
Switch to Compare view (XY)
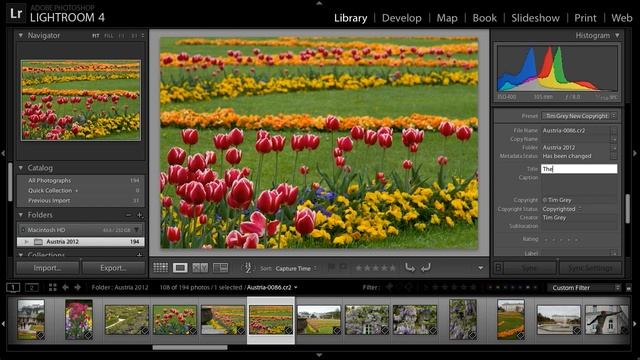click(x=200, y=268)
